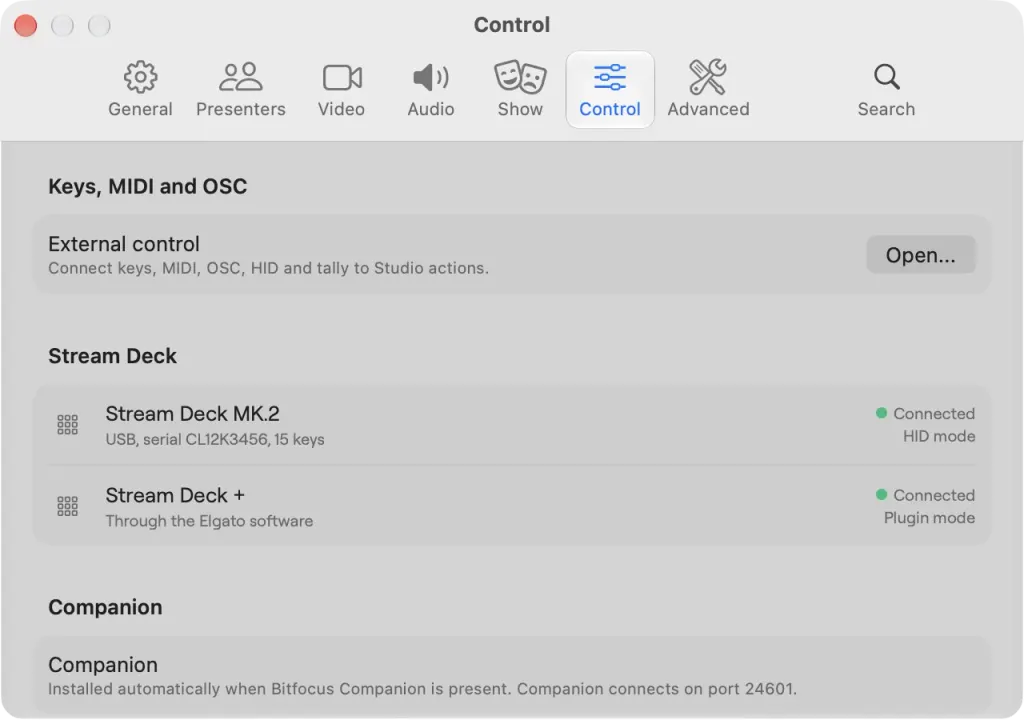This screenshot has width=1024, height=720.
Task: Open the Show theater masks icon
Action: click(520, 76)
